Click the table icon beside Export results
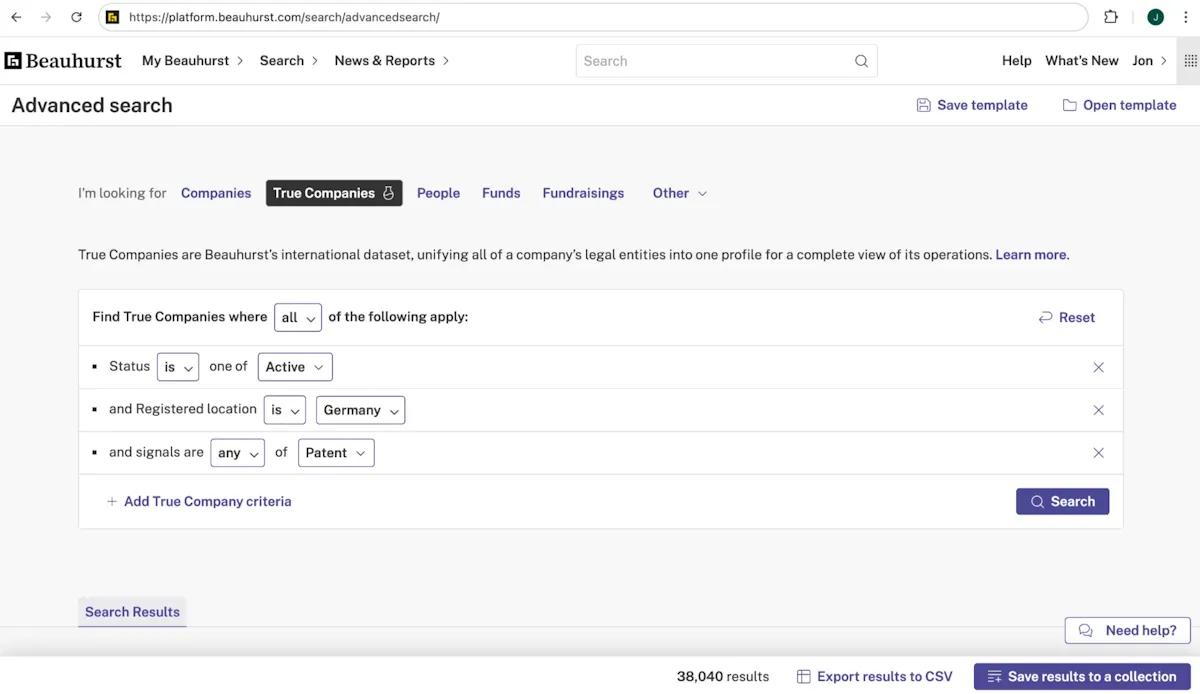The width and height of the screenshot is (1200, 694). (803, 677)
